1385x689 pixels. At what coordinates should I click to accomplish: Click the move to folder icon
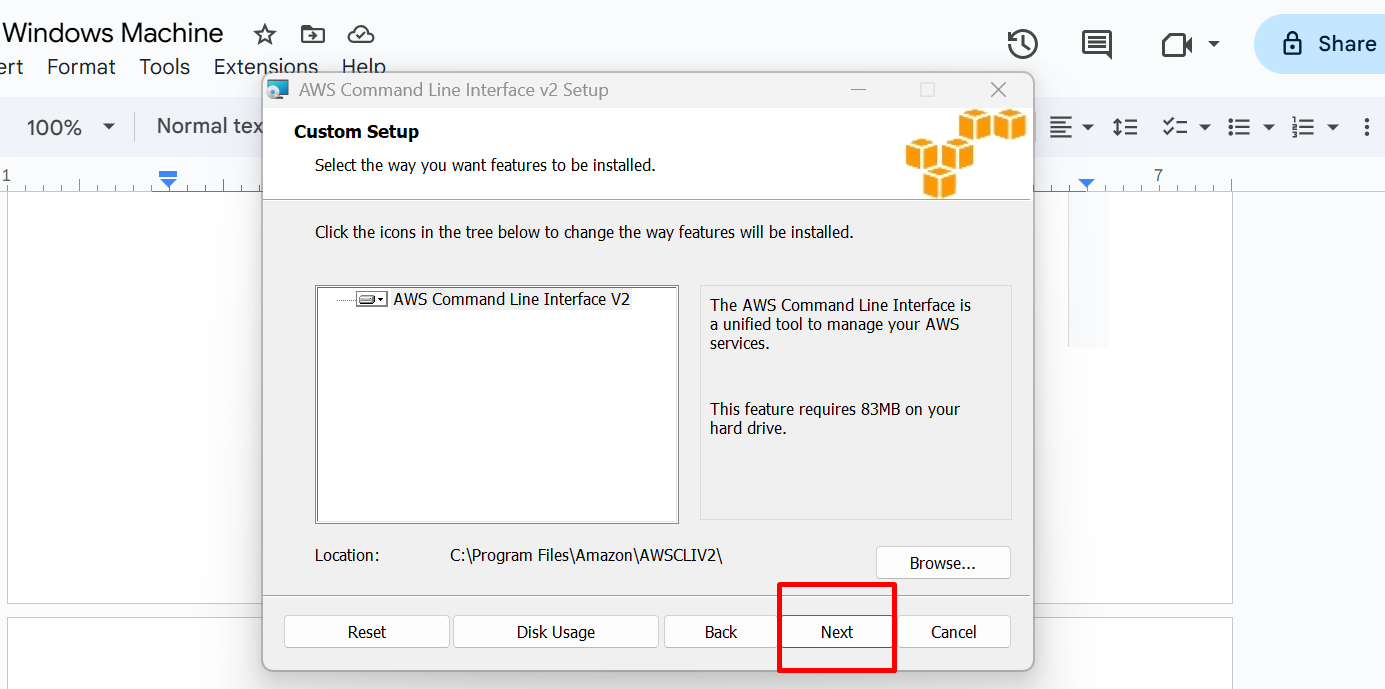click(313, 35)
